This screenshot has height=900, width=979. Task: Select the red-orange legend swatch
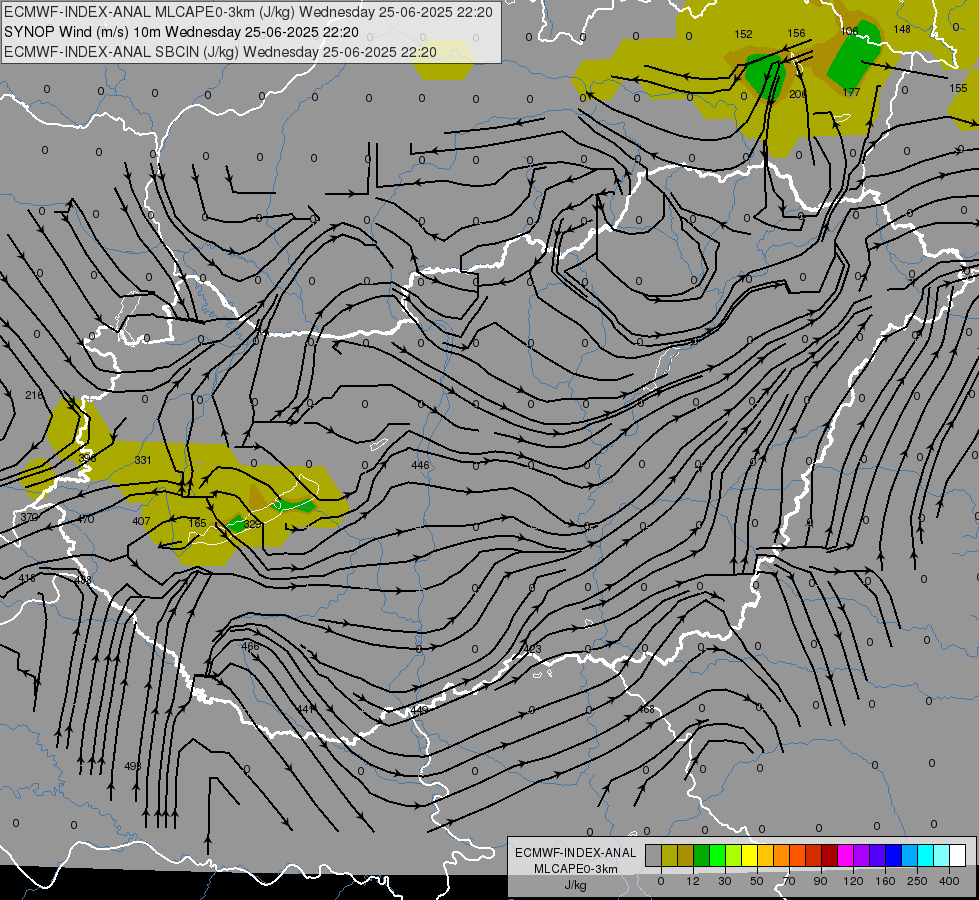[x=798, y=855]
